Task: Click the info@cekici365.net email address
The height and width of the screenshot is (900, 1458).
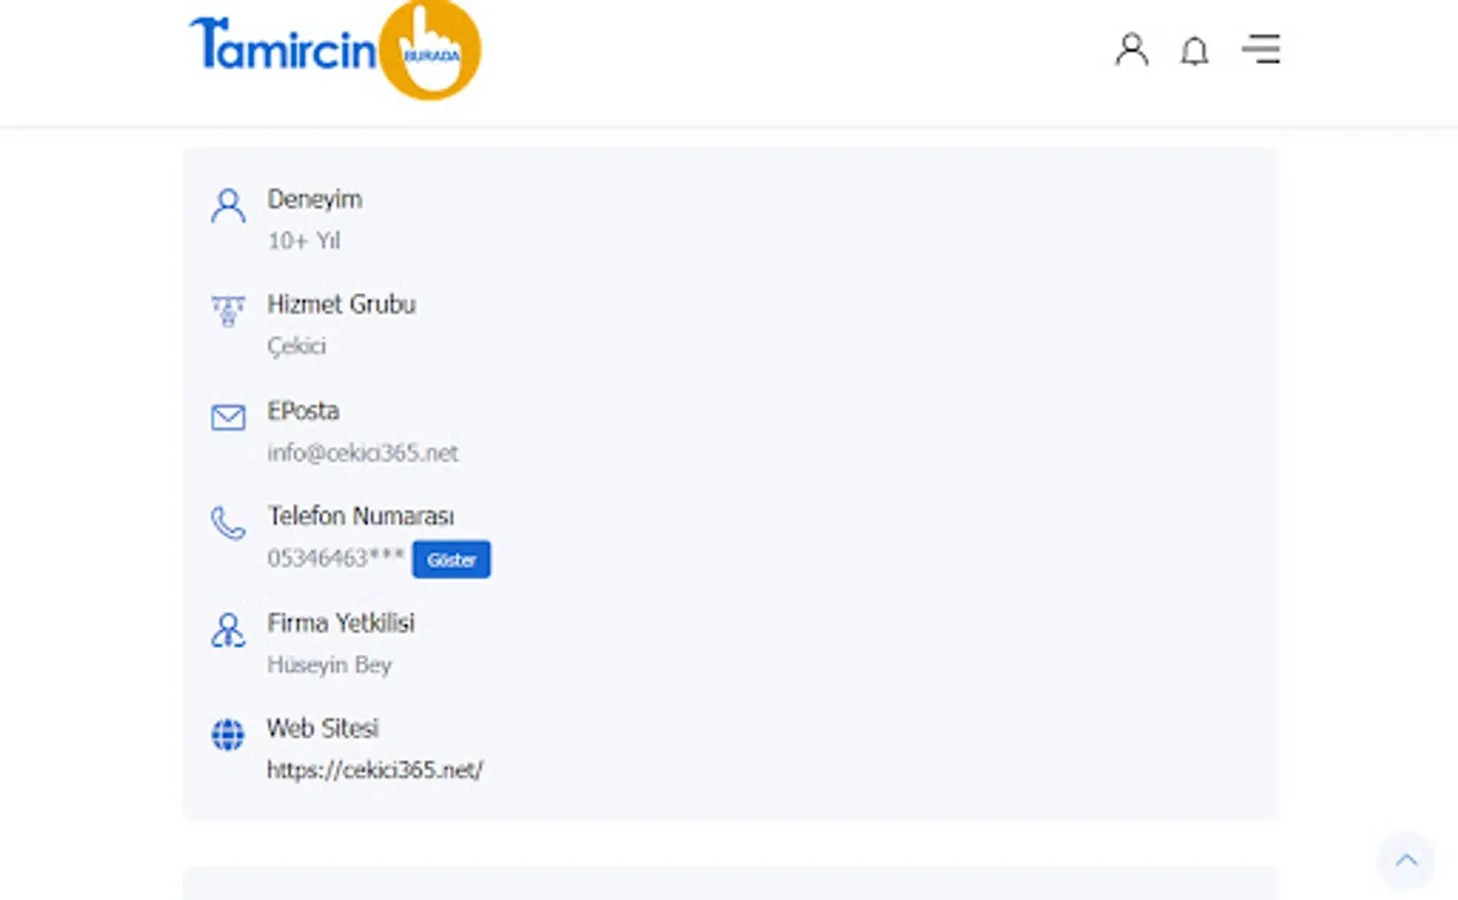Action: (x=362, y=453)
